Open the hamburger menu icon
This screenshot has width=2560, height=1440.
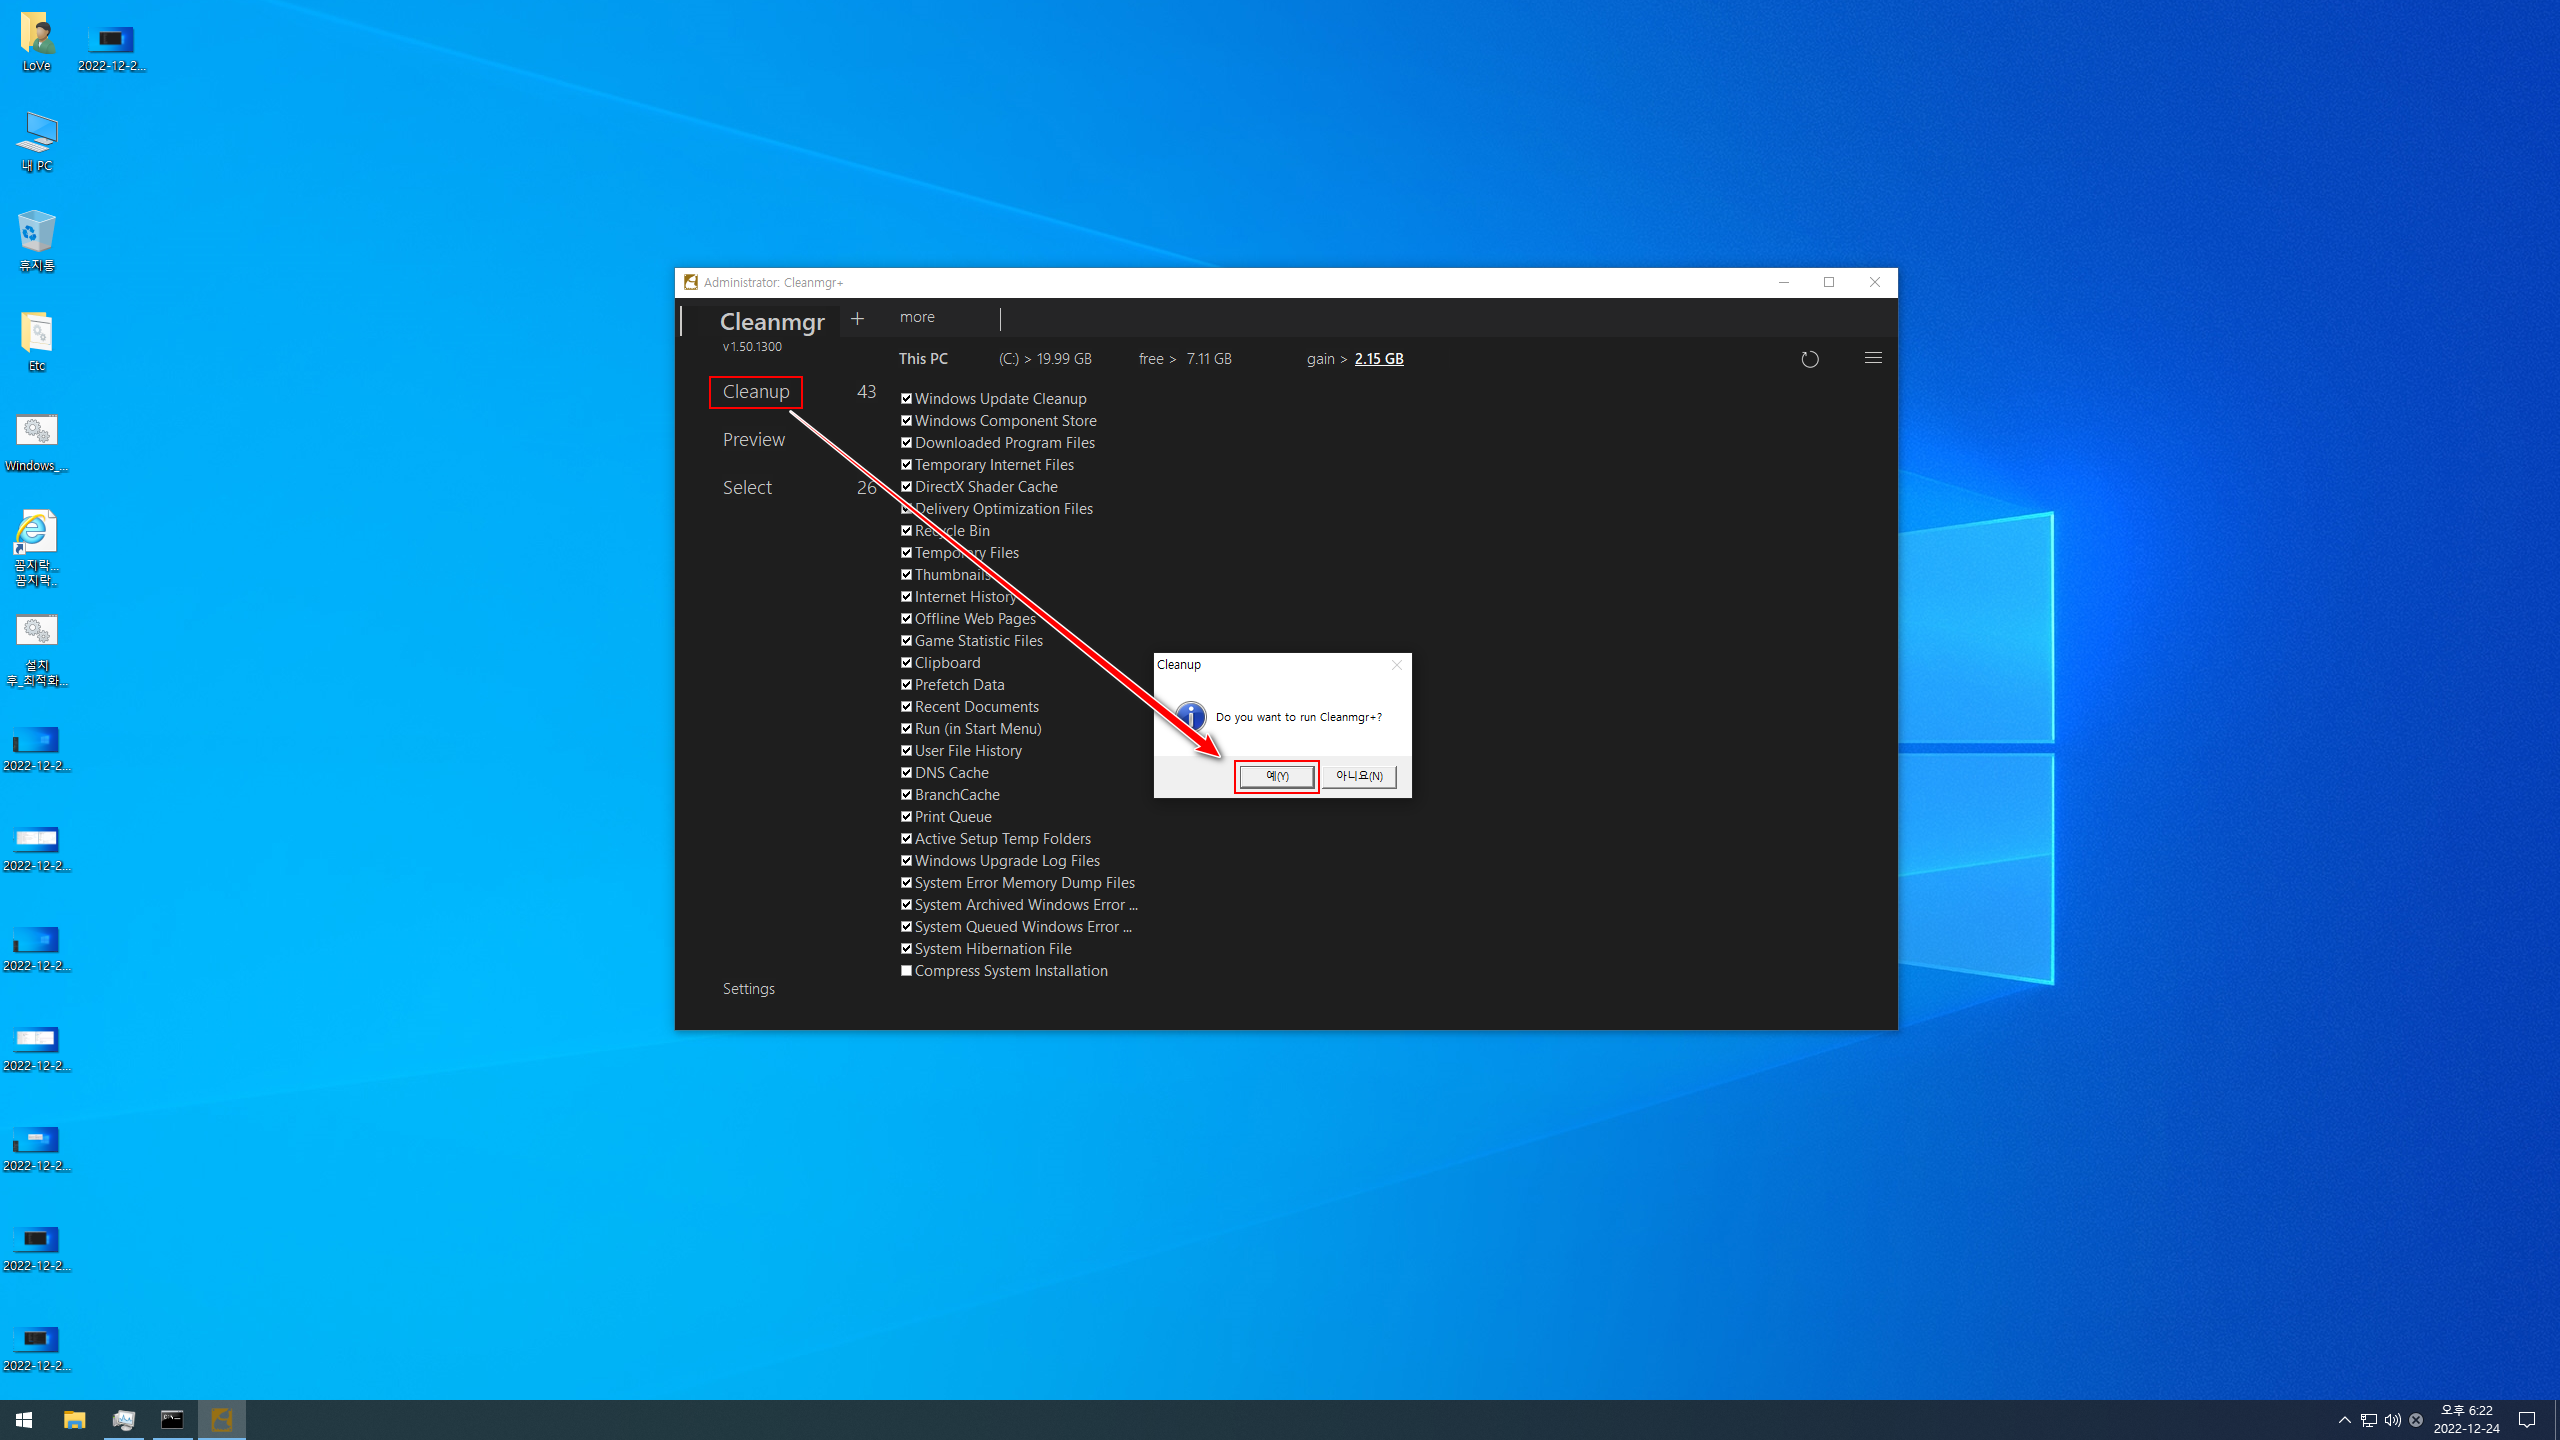(x=1873, y=358)
